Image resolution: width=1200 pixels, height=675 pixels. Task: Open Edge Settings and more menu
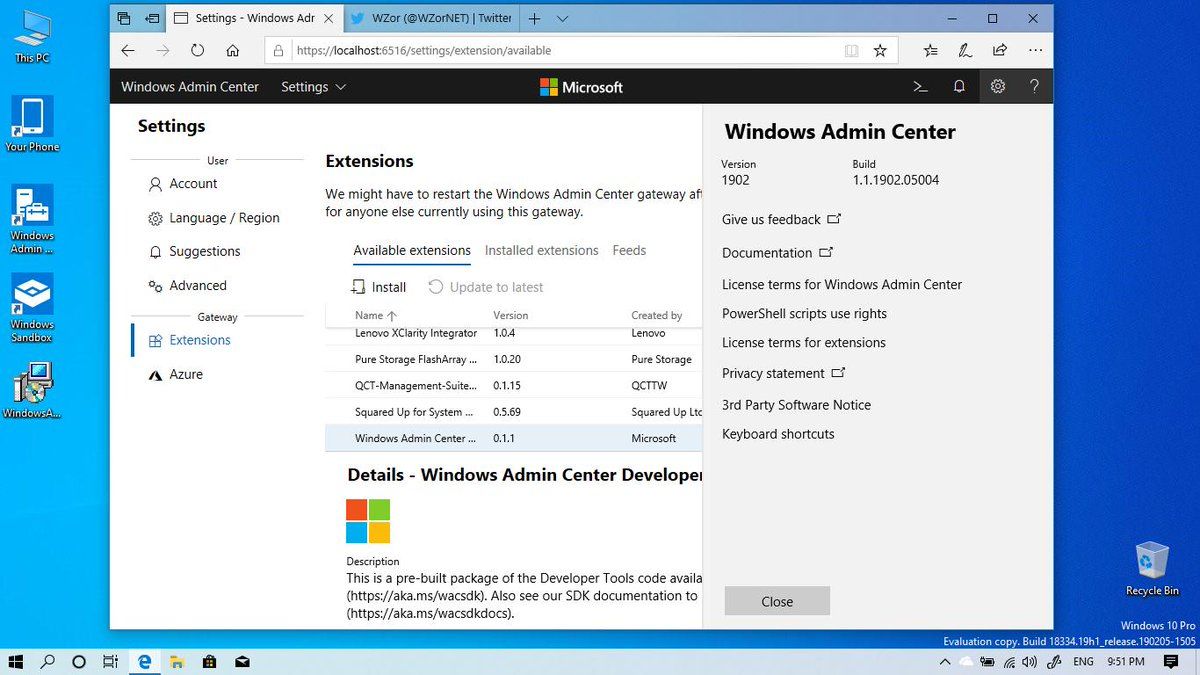pos(1034,50)
